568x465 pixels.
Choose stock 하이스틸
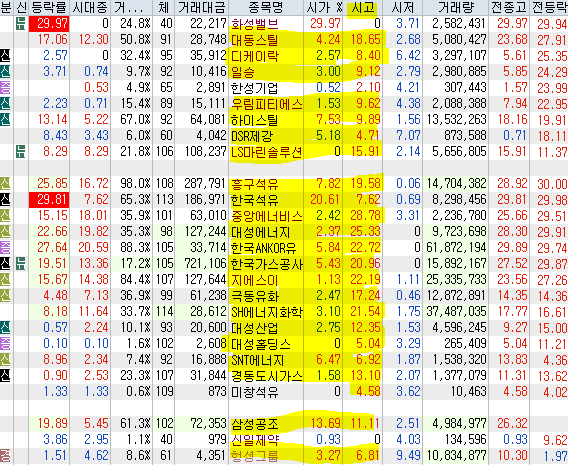255,120
